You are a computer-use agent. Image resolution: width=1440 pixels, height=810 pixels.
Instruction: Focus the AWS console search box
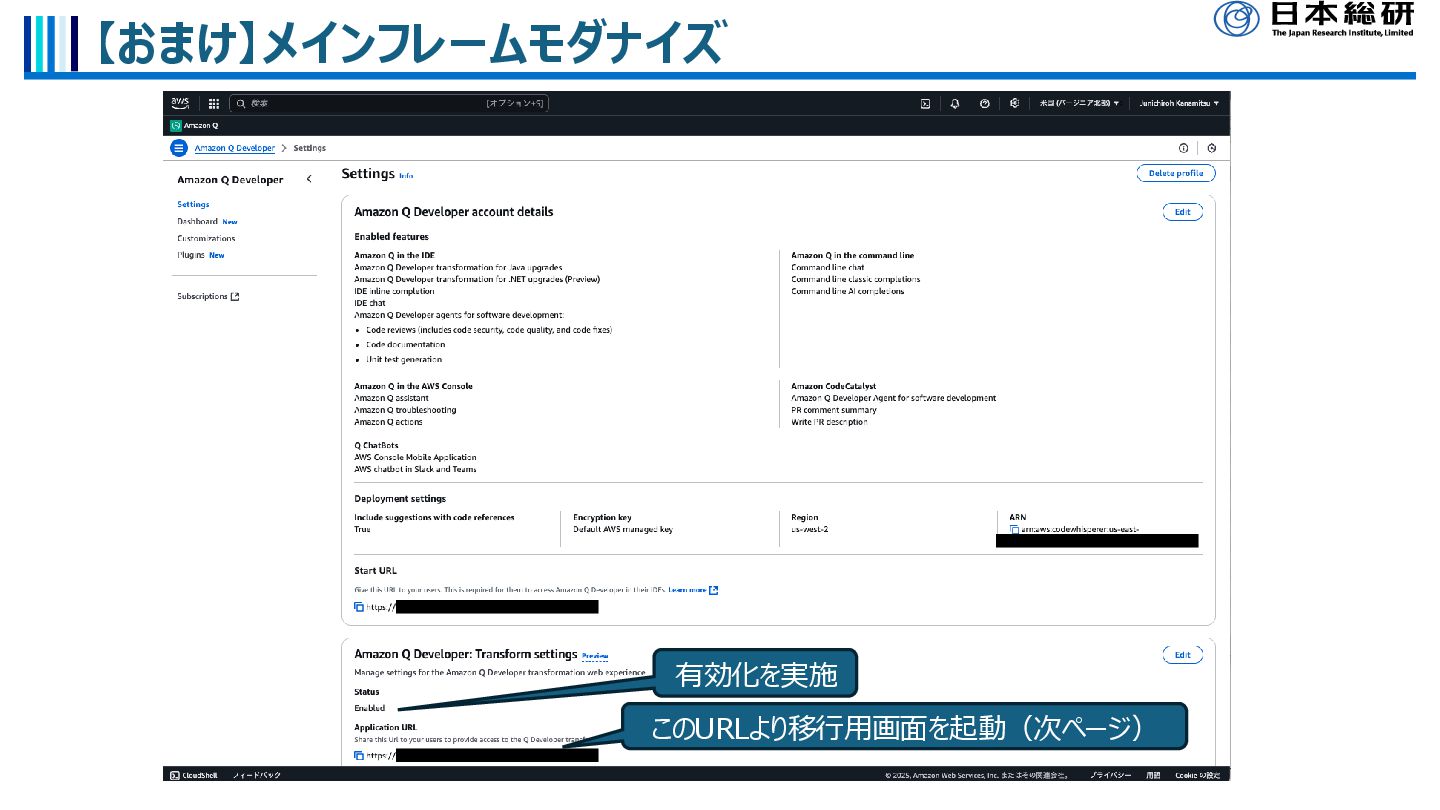(x=389, y=103)
